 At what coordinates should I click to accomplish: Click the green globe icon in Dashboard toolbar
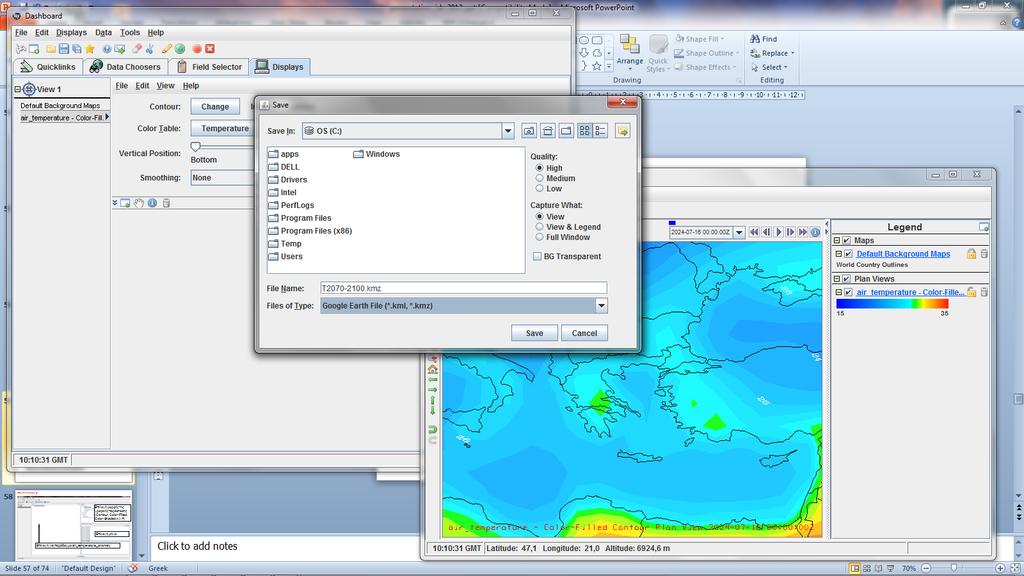[180, 49]
